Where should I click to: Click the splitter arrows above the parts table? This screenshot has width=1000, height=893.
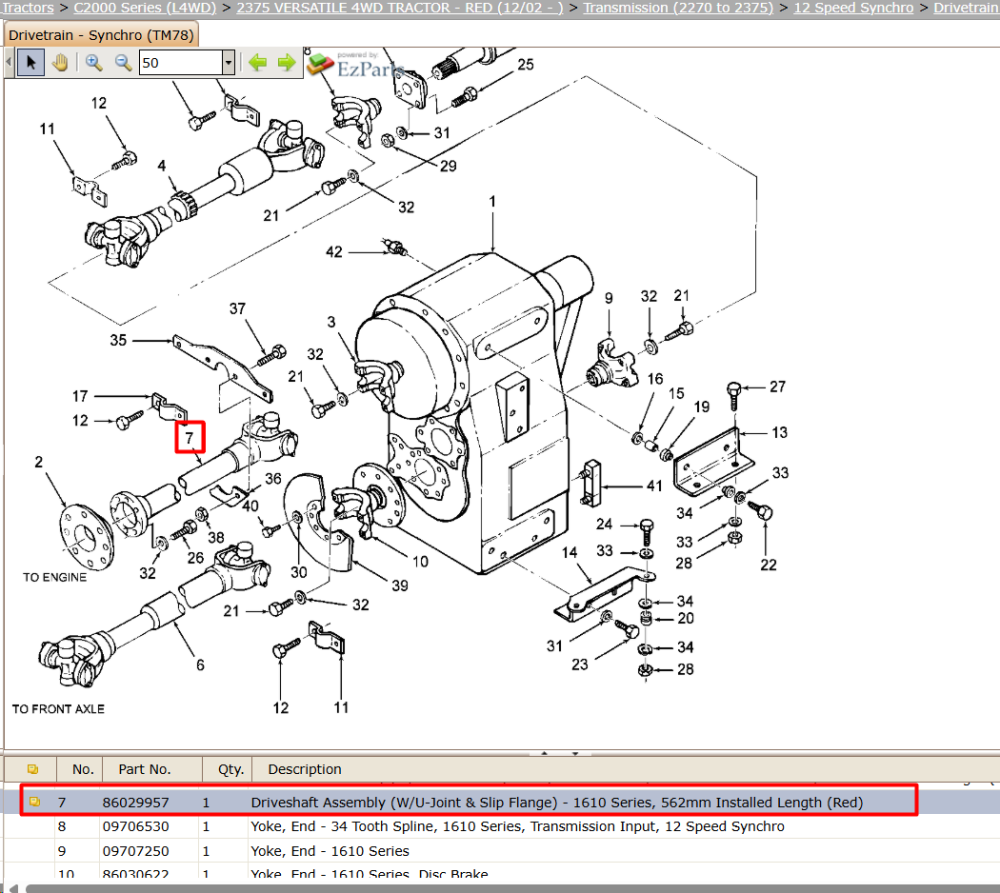559,753
